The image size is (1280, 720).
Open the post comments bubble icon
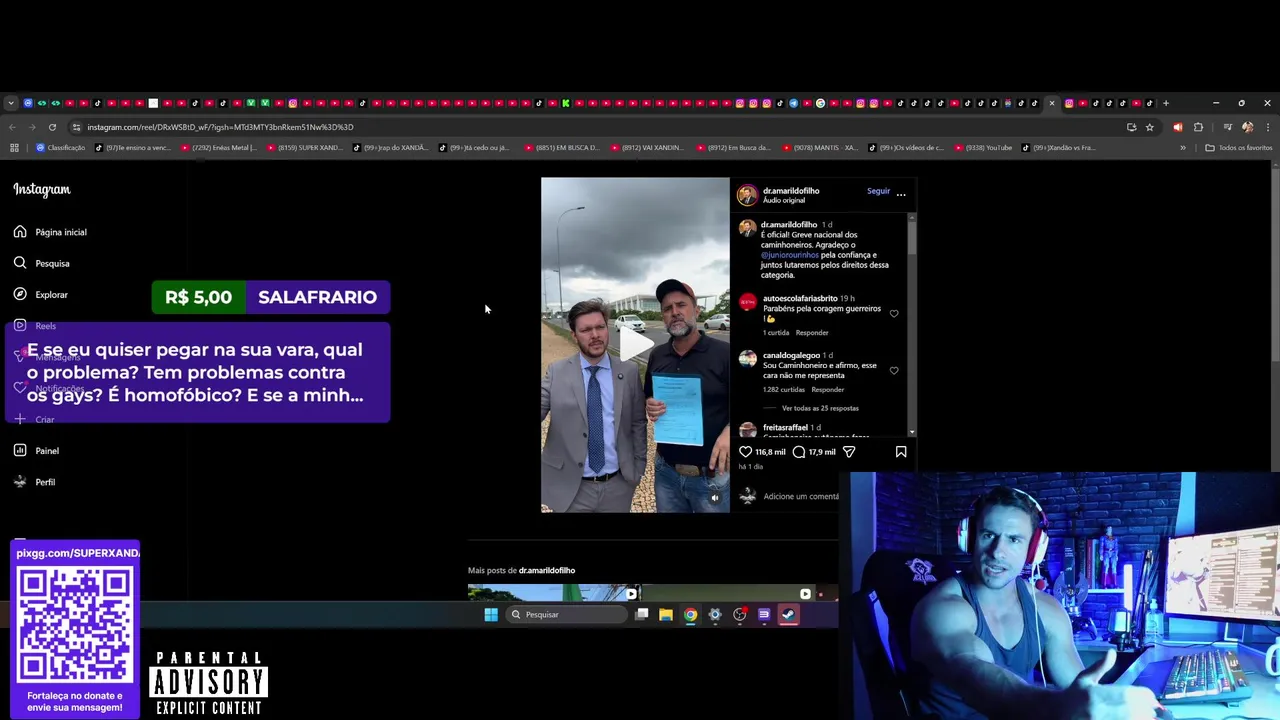pos(799,452)
